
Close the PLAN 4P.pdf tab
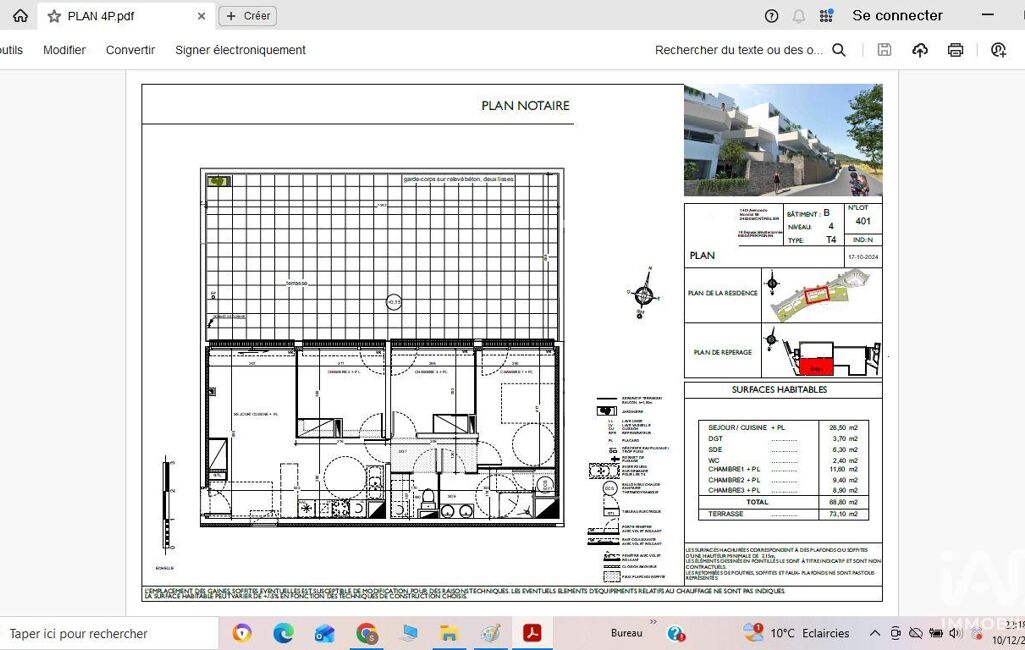point(201,16)
